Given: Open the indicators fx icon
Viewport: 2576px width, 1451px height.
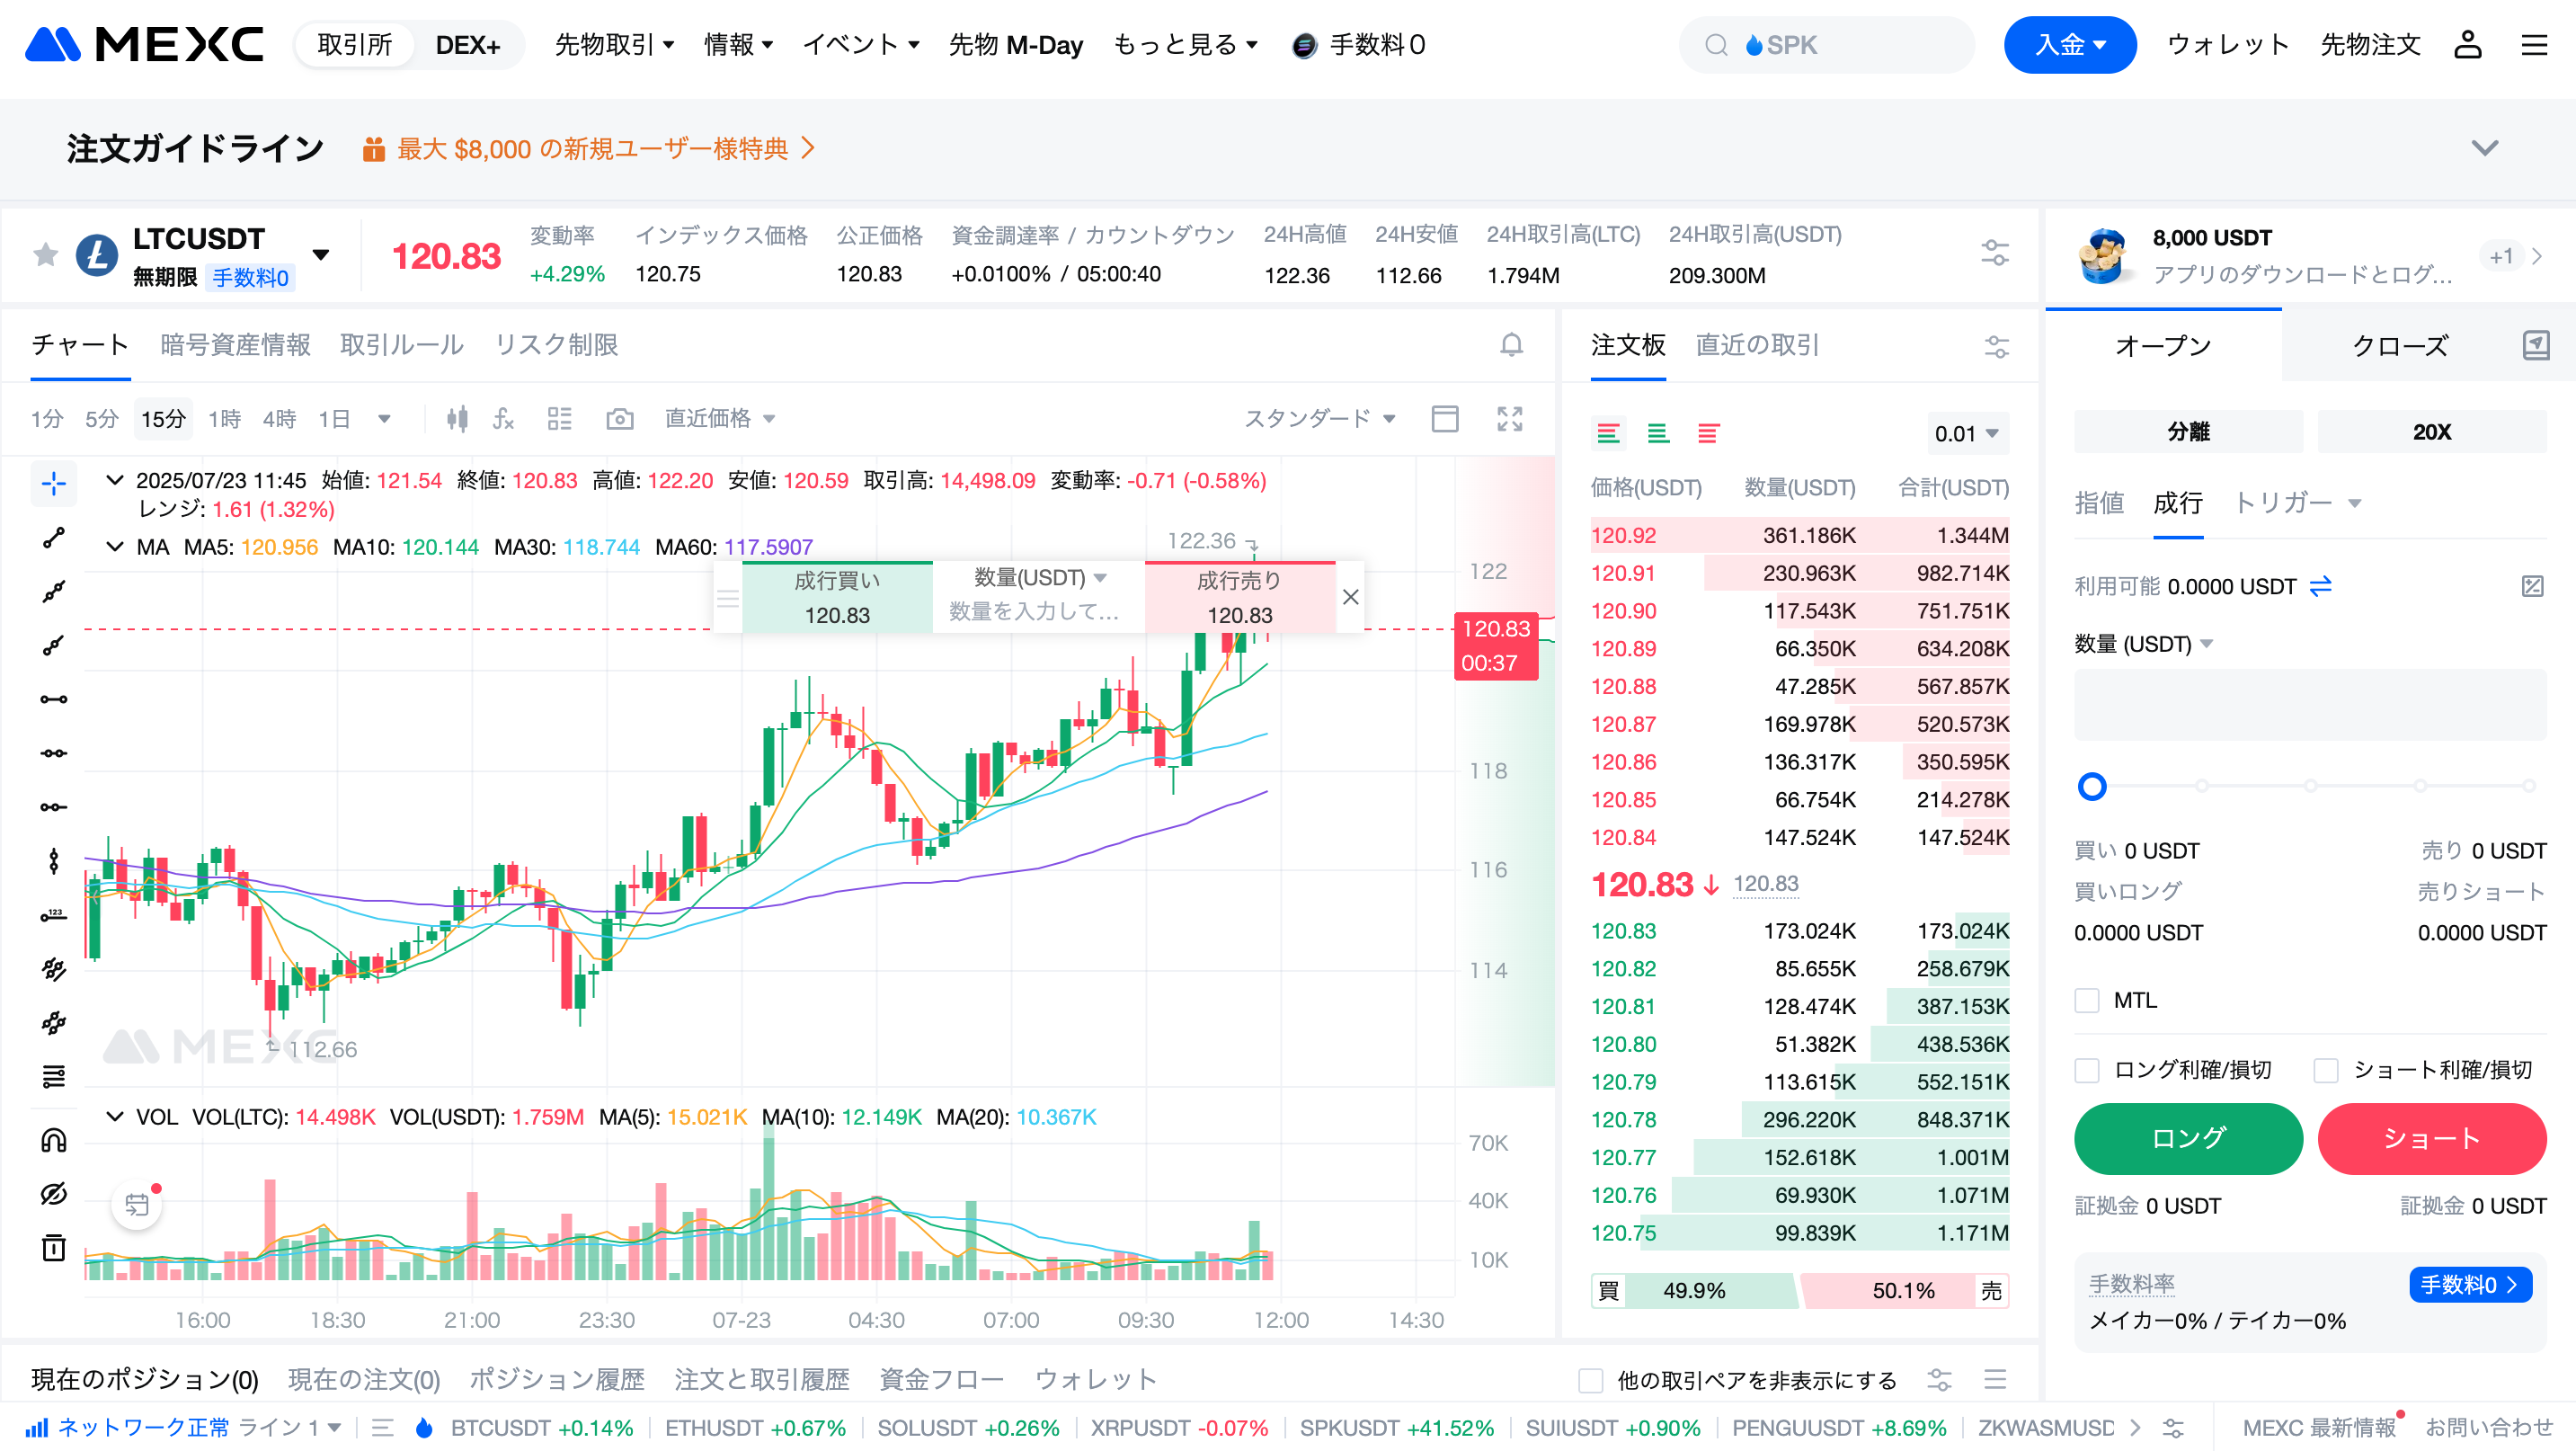Looking at the screenshot, I should click(504, 418).
